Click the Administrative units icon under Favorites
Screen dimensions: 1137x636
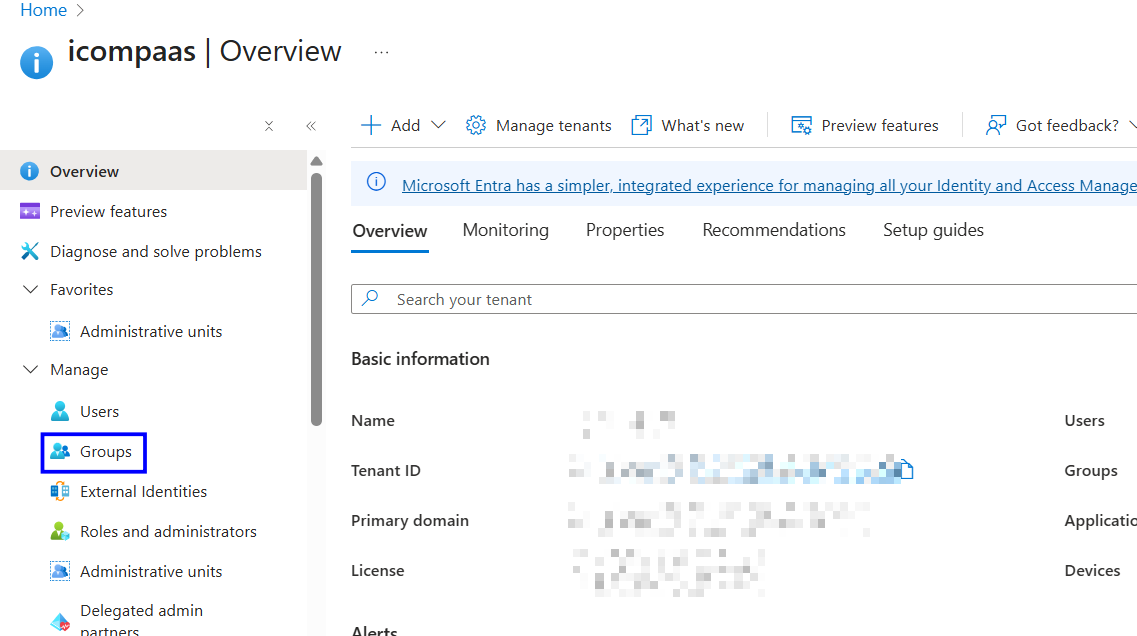(x=59, y=331)
